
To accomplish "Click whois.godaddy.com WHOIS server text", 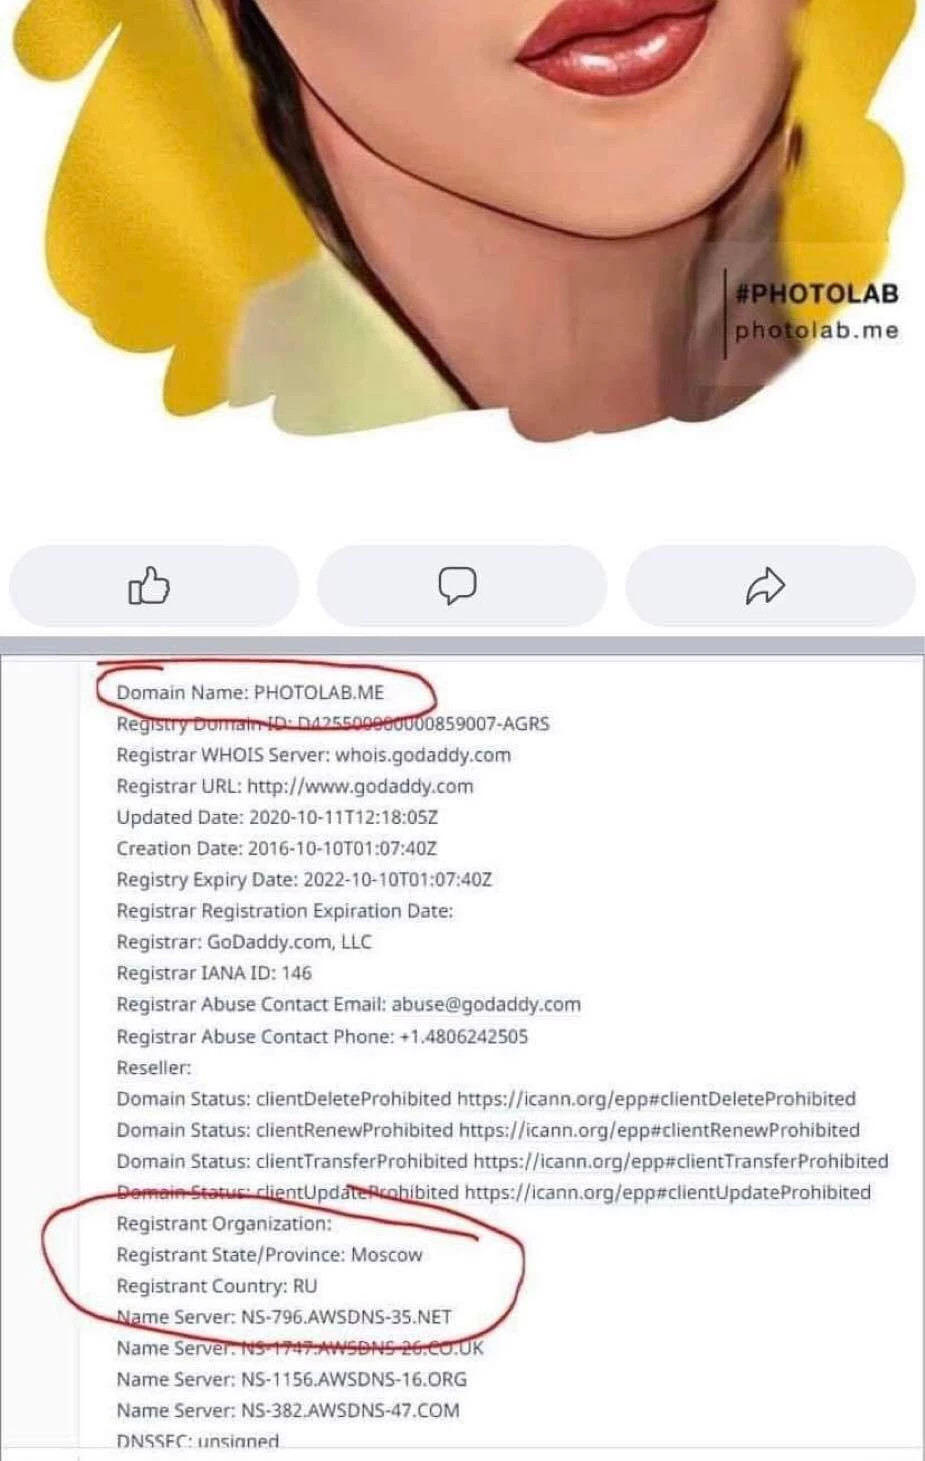I will pyautogui.click(x=423, y=755).
